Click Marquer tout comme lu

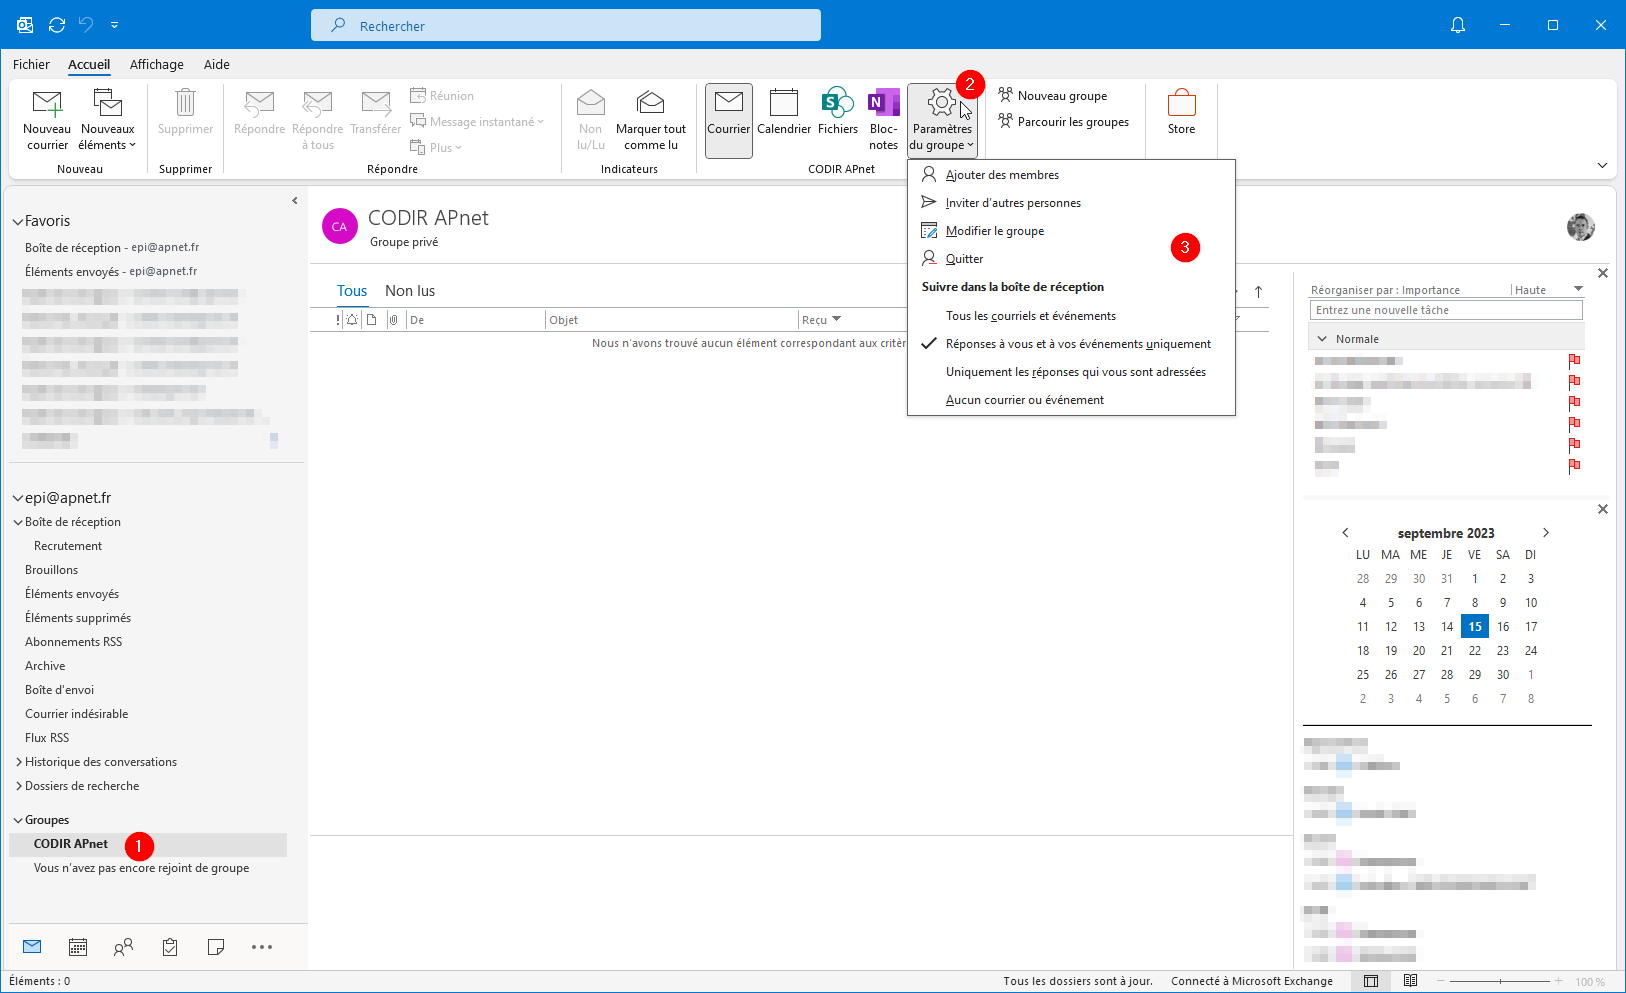pos(651,120)
